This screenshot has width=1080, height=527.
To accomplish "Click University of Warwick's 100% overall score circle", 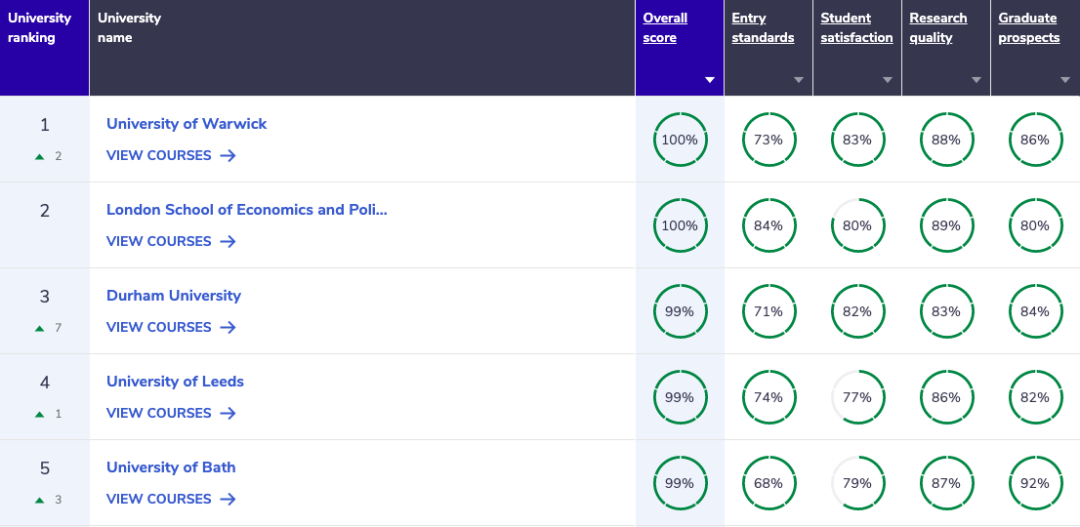I will (x=680, y=140).
